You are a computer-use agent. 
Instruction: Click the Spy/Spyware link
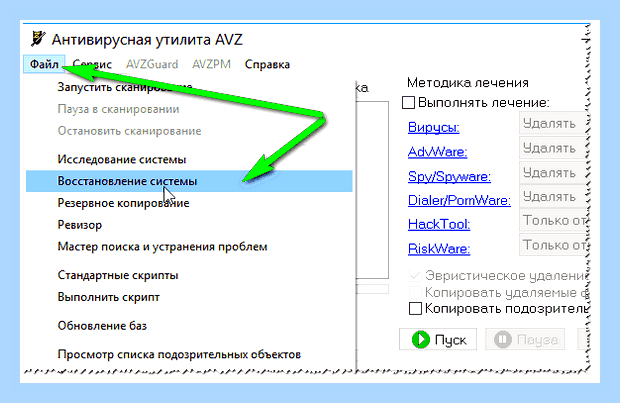pyautogui.click(x=449, y=176)
